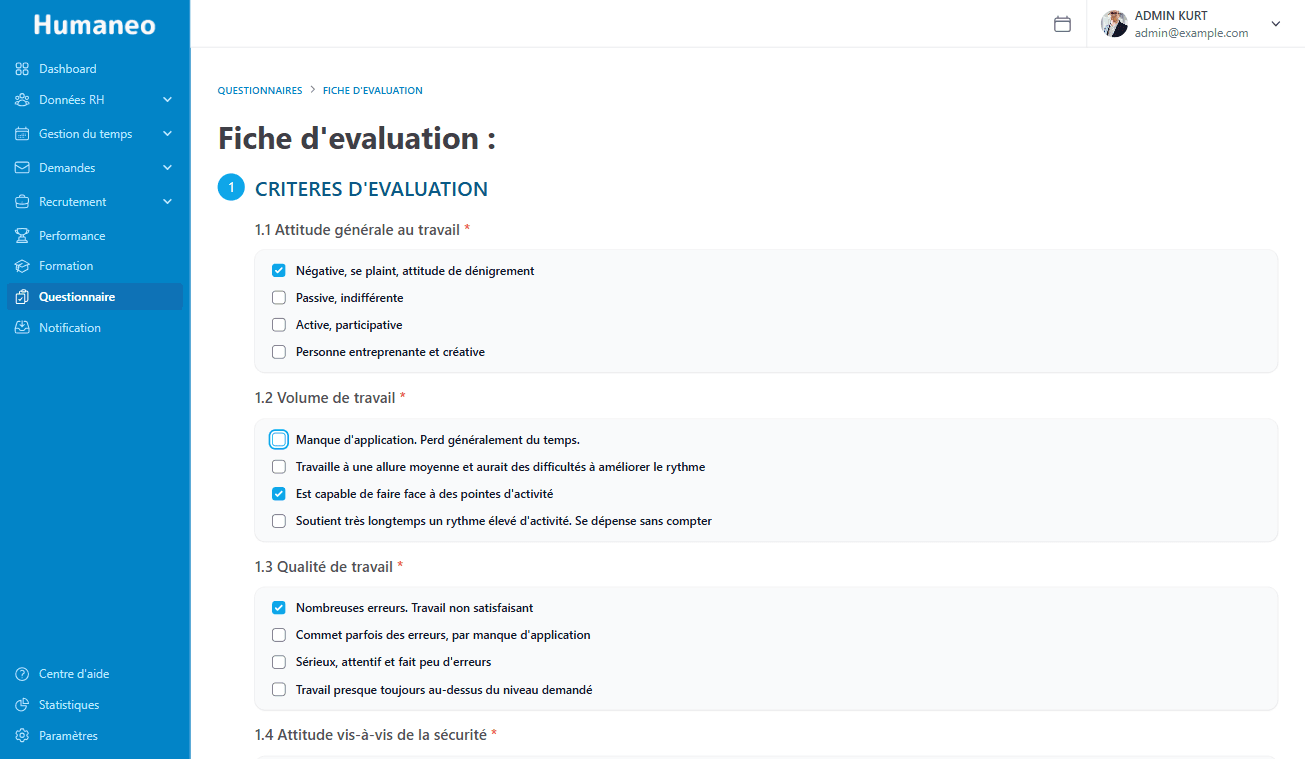This screenshot has width=1305, height=759.
Task: Click the Notification inbox icon
Action: pyautogui.click(x=22, y=328)
